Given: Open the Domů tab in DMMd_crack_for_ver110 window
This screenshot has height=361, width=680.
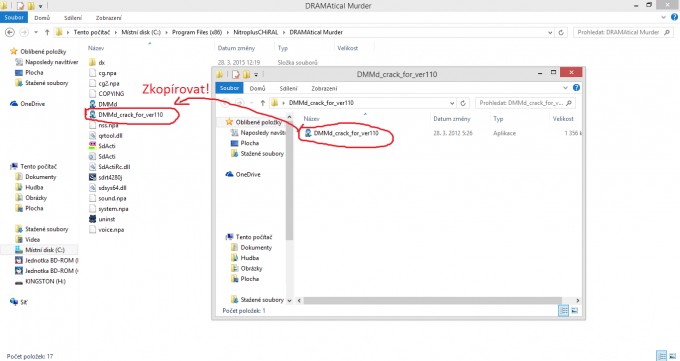Looking at the screenshot, I should click(257, 88).
